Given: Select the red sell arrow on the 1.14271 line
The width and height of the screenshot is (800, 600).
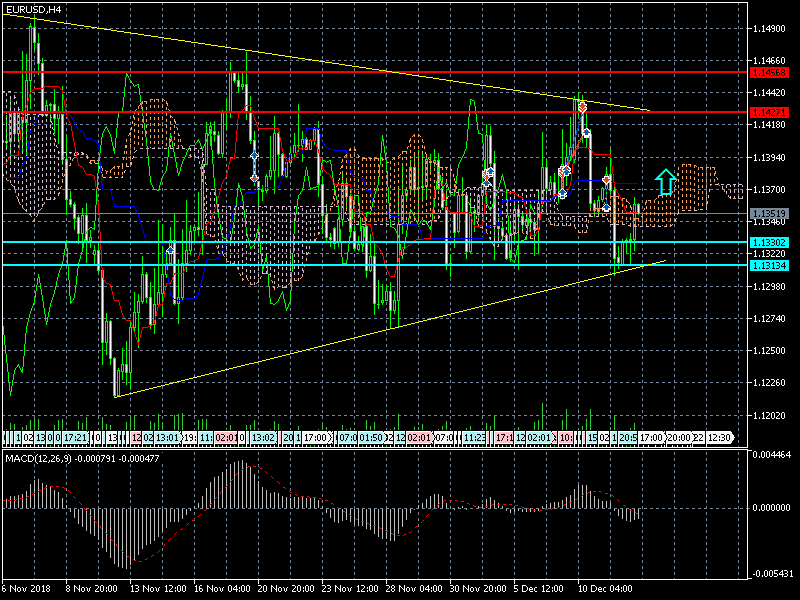Looking at the screenshot, I should pyautogui.click(x=581, y=106).
